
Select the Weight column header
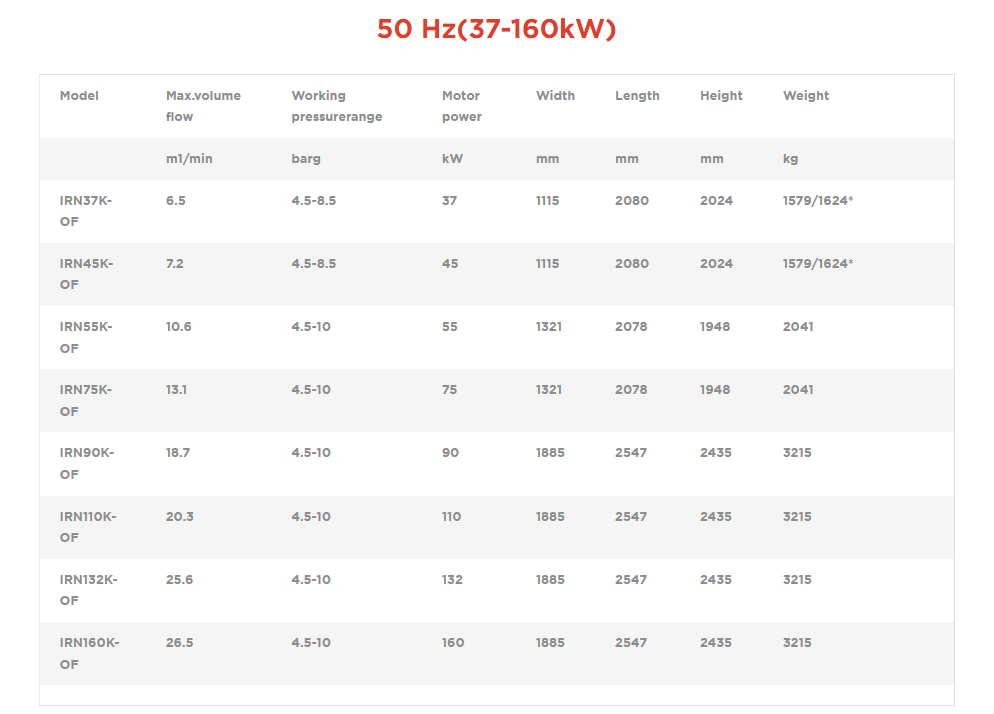[806, 96]
